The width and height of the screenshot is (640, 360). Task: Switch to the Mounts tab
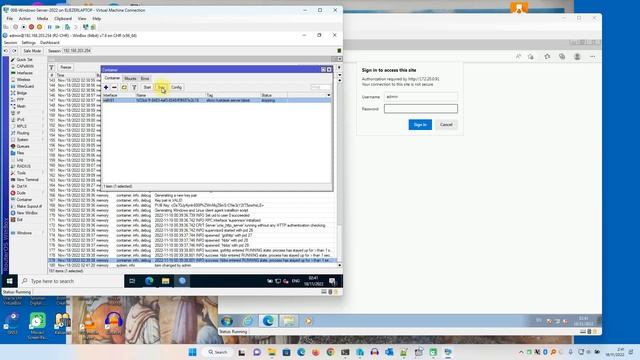(130, 78)
